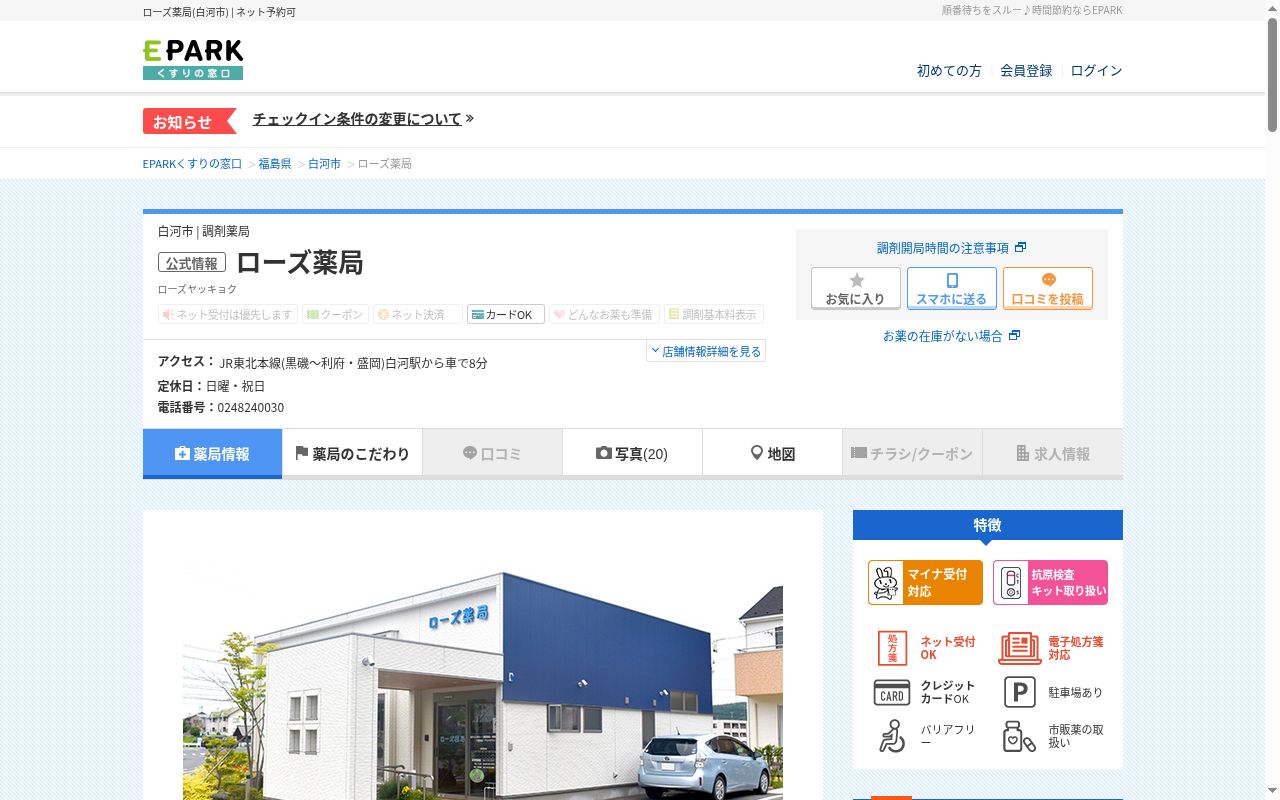
Task: Open the 薬局情報 tab
Action: [x=212, y=454]
